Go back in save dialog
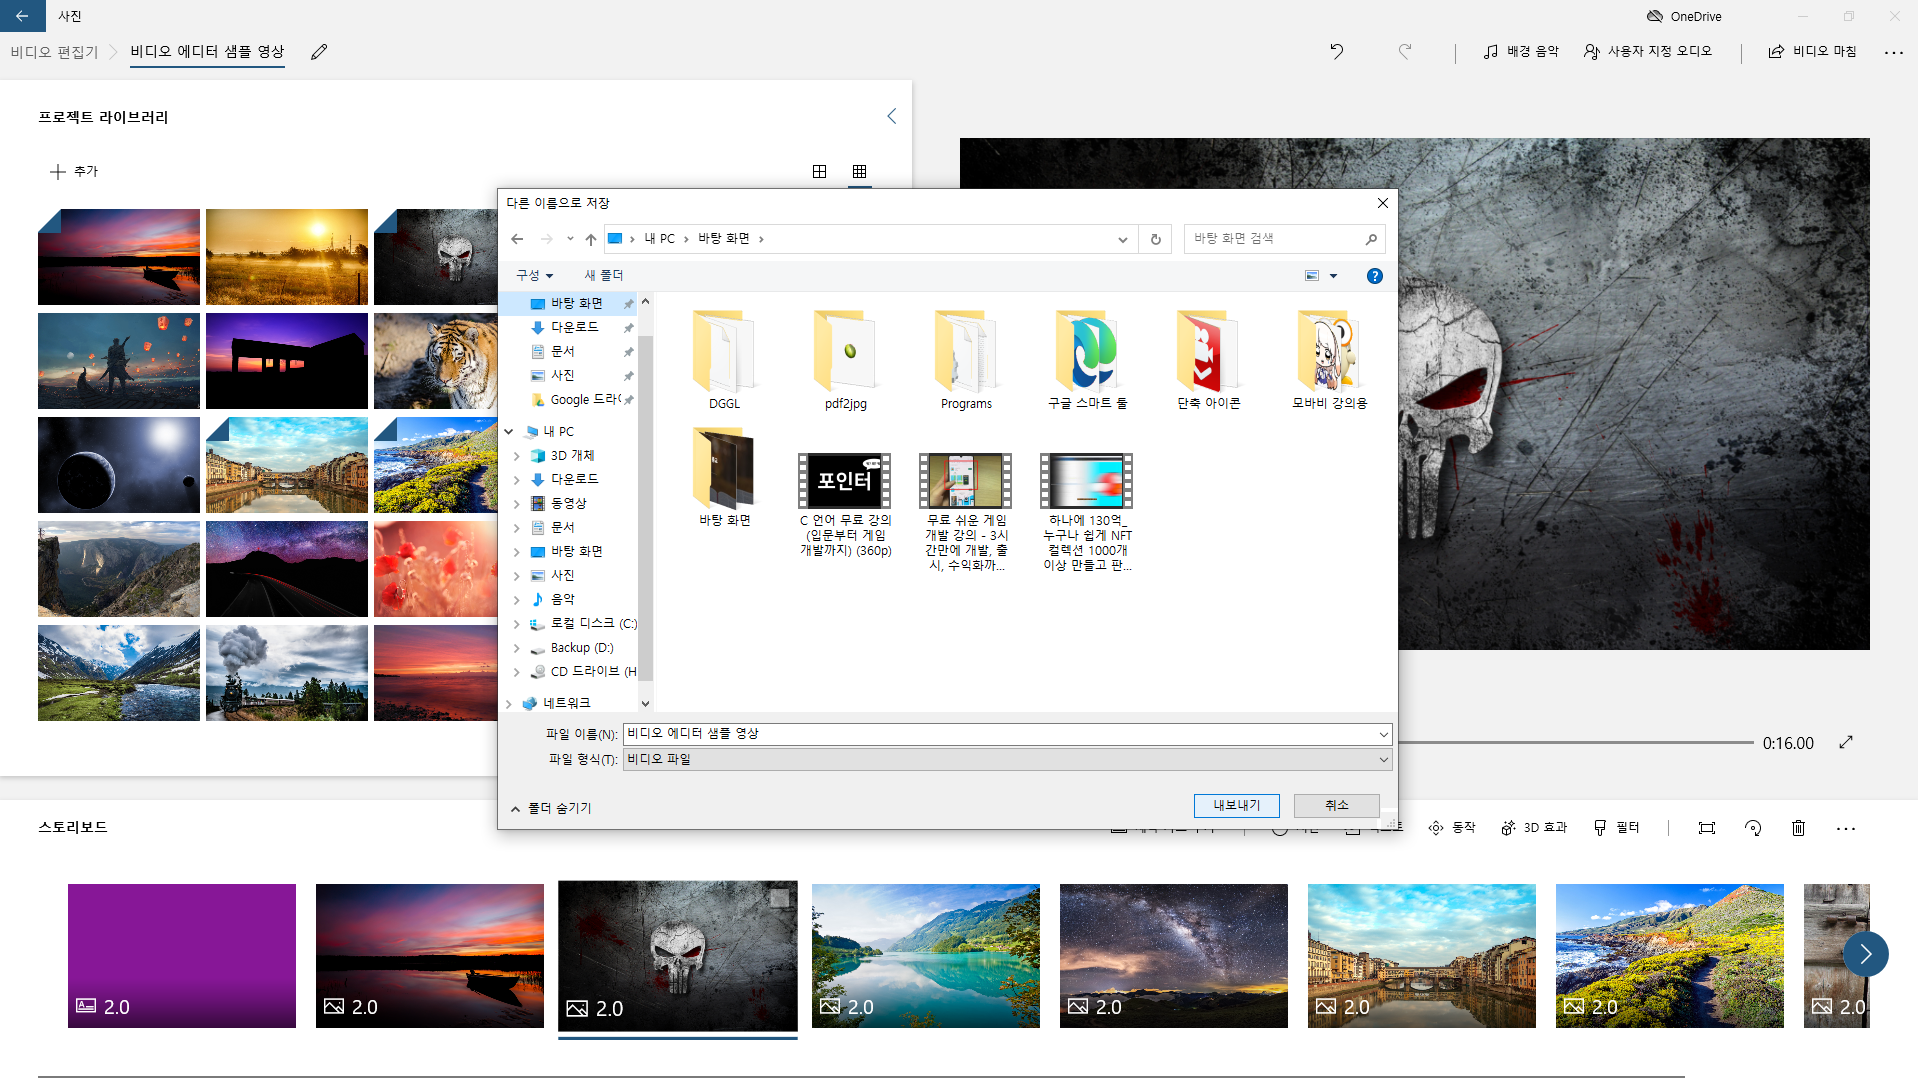The width and height of the screenshot is (1918, 1080). pyautogui.click(x=517, y=238)
